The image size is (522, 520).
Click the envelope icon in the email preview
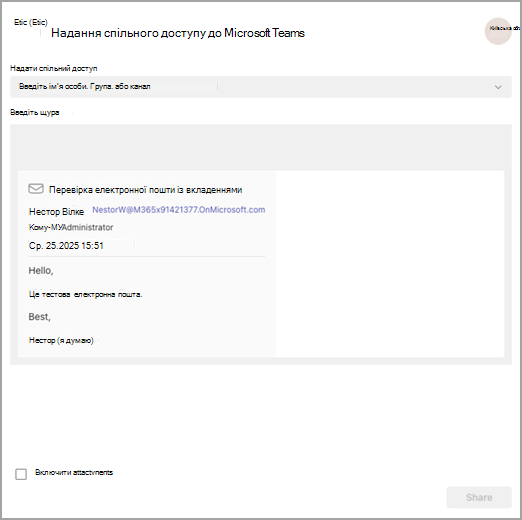point(36,189)
